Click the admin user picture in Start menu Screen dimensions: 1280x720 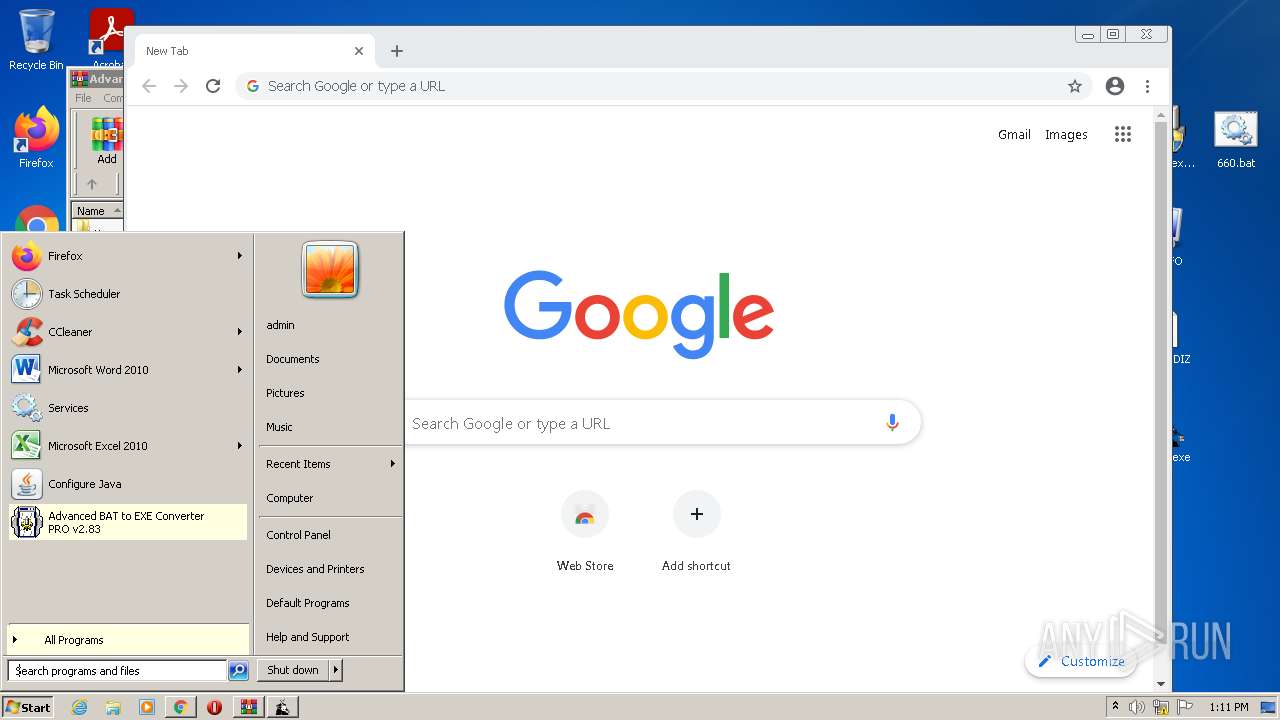tap(330, 270)
